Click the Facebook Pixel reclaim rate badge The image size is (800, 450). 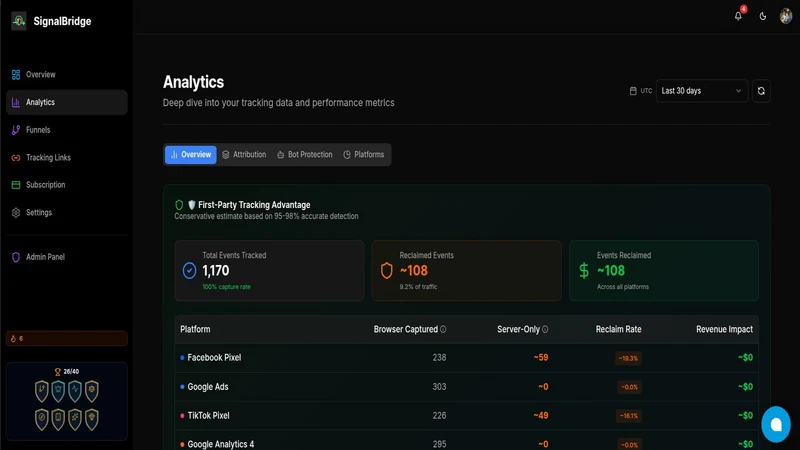point(628,358)
